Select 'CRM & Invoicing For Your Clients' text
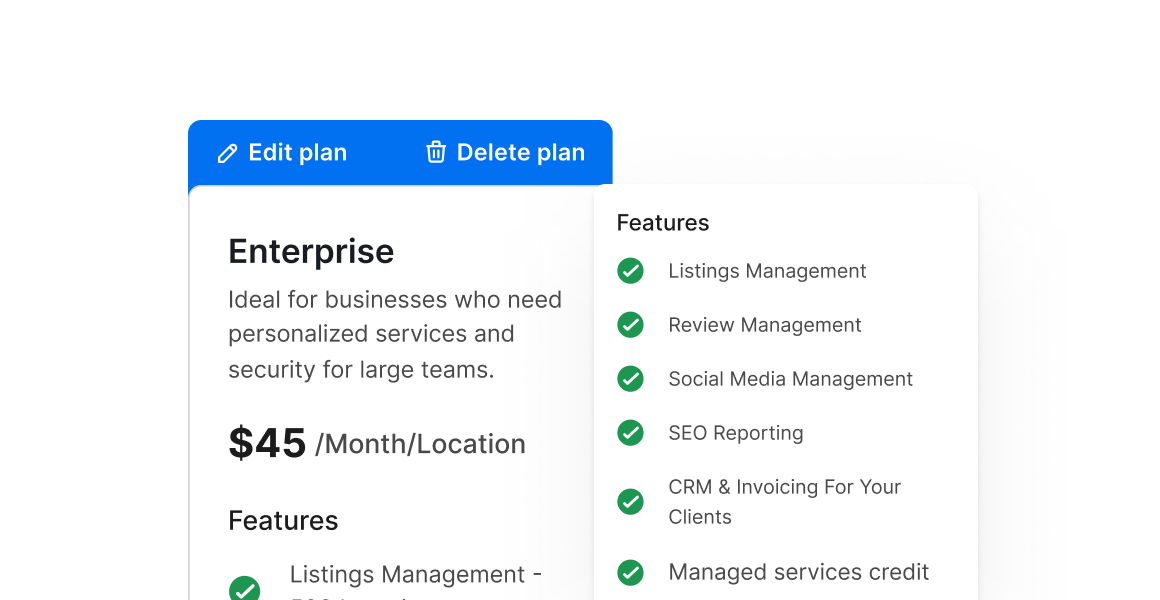The width and height of the screenshot is (1160, 600). pyautogui.click(x=785, y=502)
